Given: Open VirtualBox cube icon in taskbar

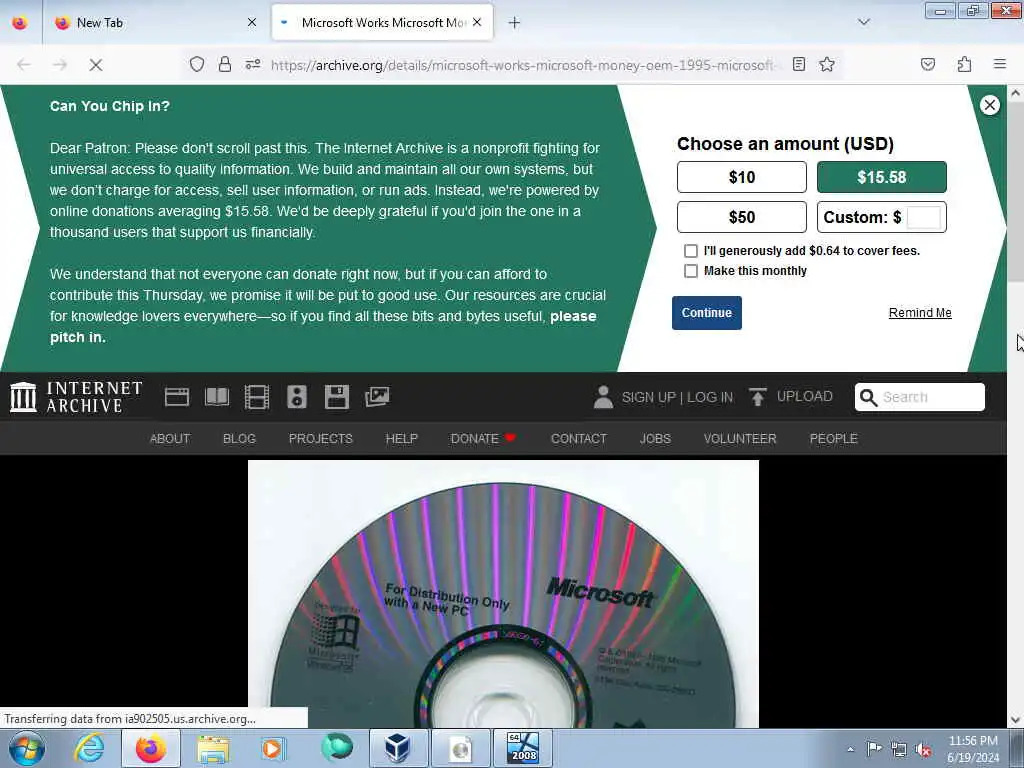Looking at the screenshot, I should [x=397, y=748].
